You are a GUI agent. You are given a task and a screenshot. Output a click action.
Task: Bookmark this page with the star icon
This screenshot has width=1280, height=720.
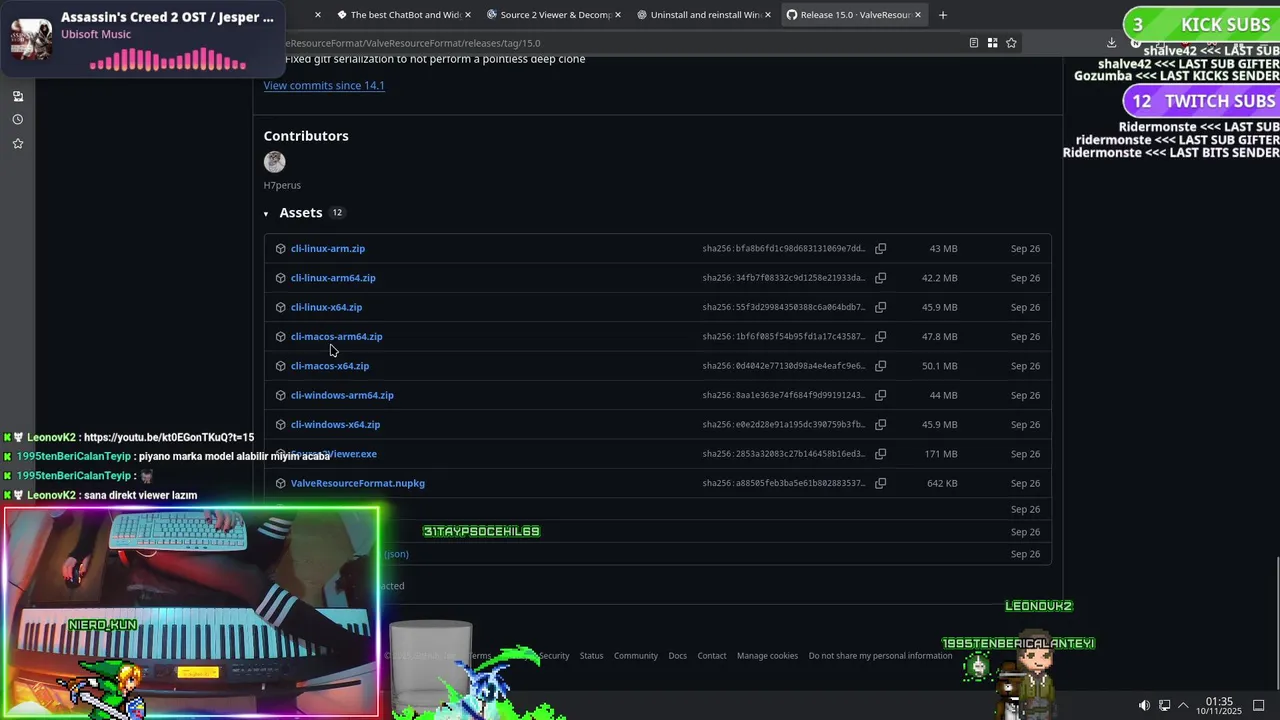(x=1011, y=43)
